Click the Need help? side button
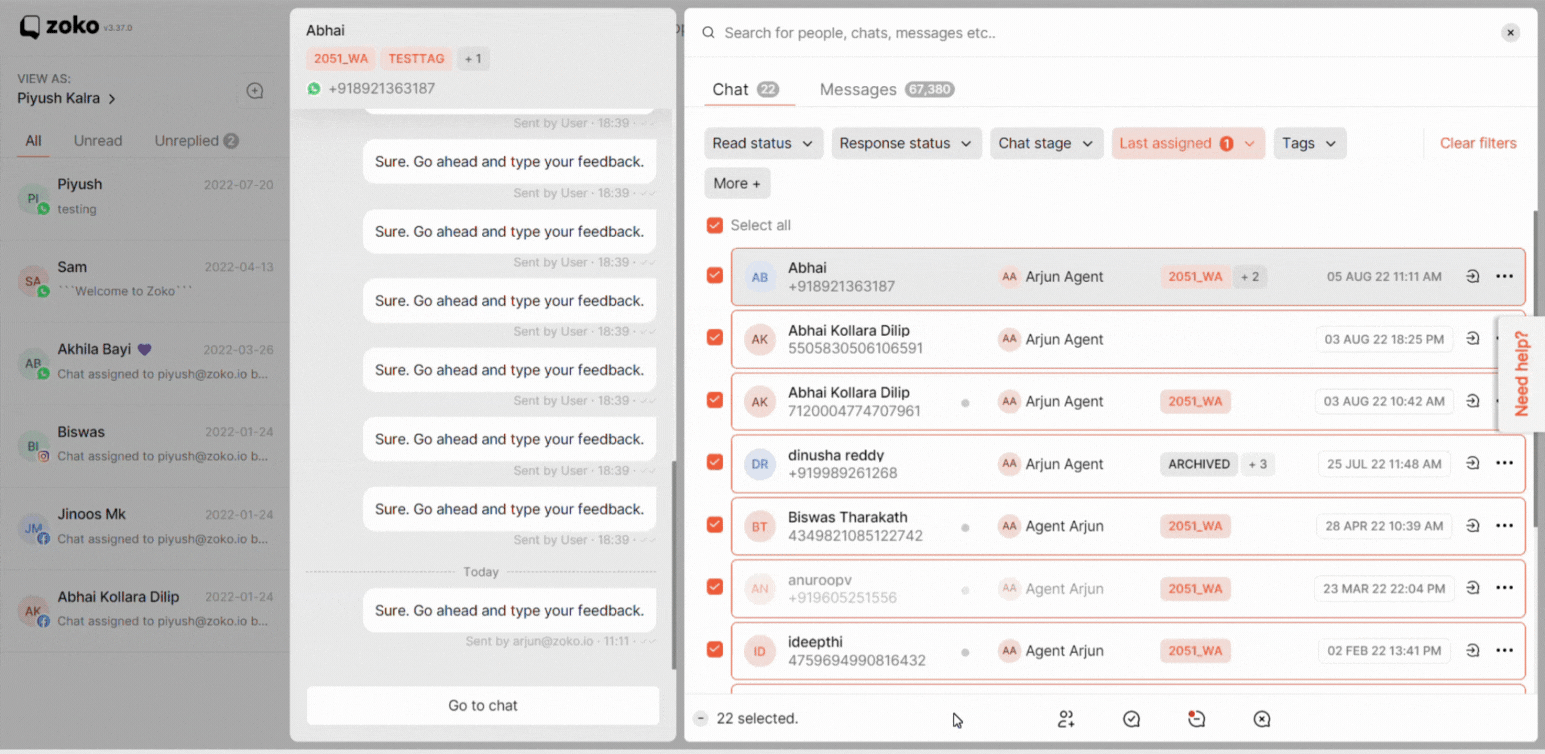 1521,374
